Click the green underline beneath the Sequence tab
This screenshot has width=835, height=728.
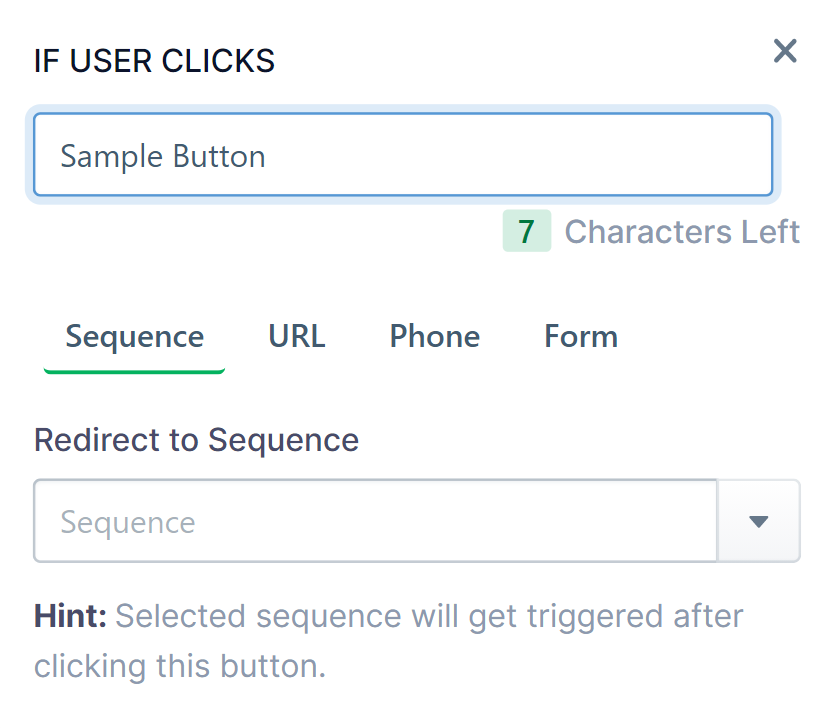click(134, 372)
